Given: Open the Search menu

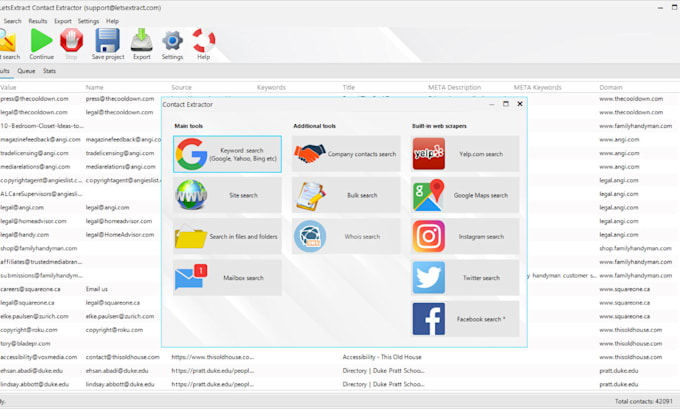Looking at the screenshot, I should point(12,21).
